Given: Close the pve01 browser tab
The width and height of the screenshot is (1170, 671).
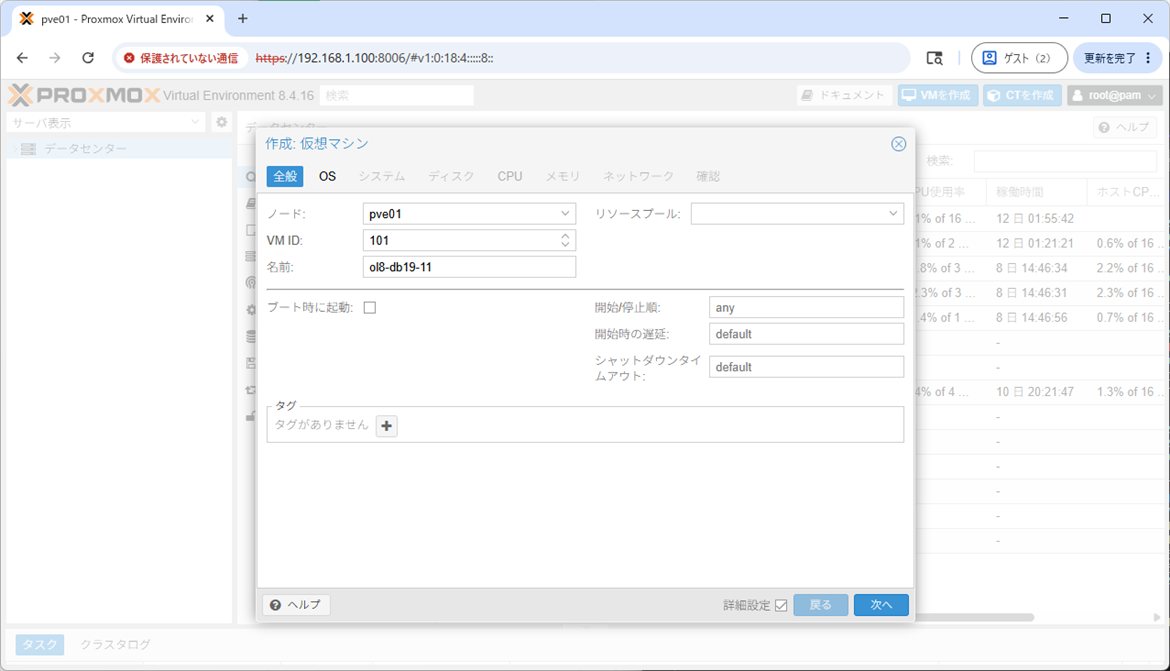Looking at the screenshot, I should 210,19.
